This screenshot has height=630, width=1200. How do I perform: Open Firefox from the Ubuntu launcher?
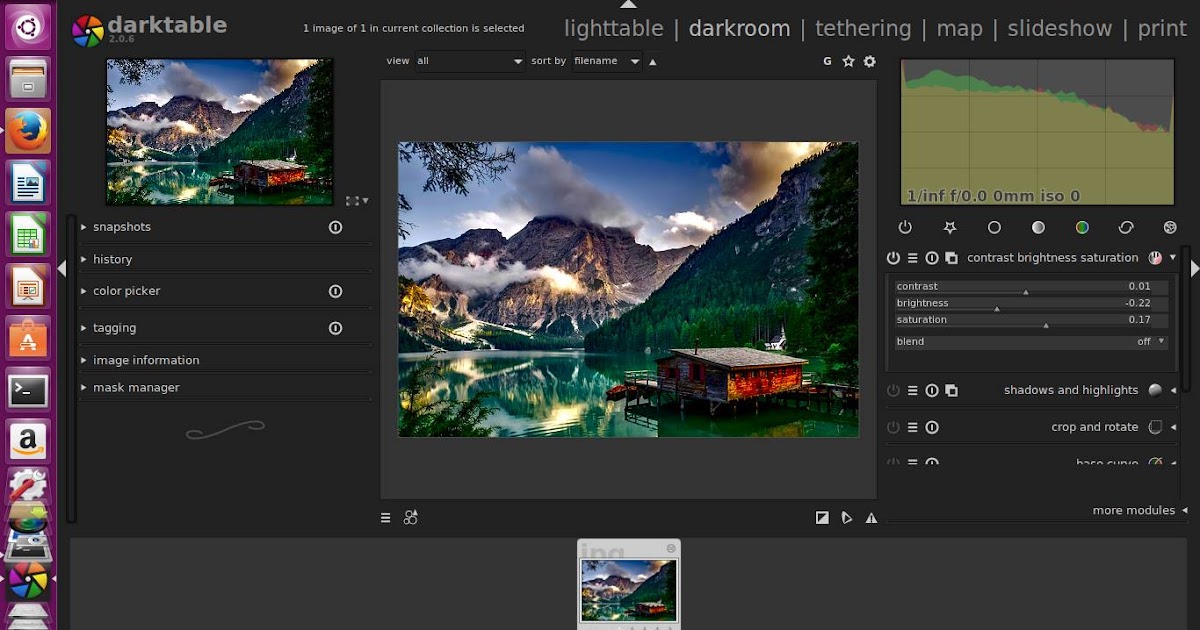click(x=28, y=131)
